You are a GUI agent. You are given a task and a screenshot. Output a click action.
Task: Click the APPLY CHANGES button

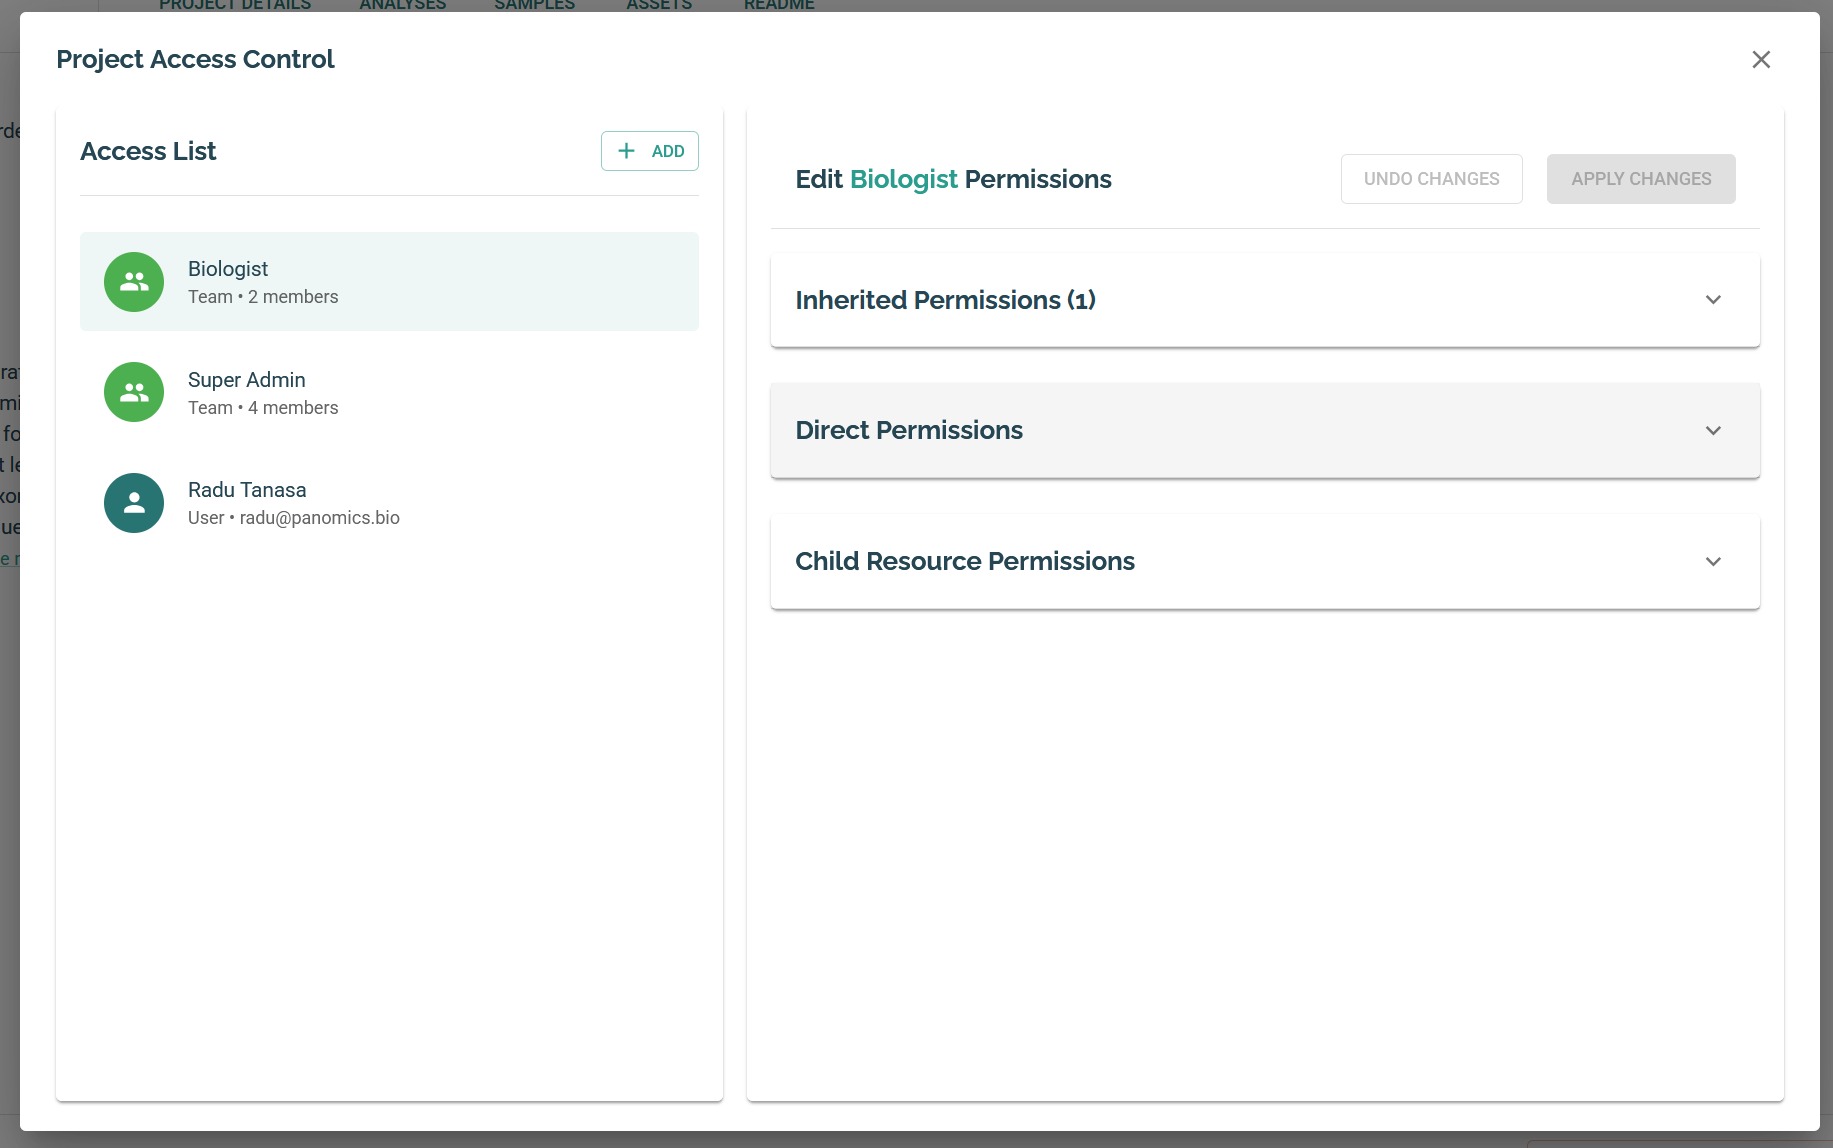pyautogui.click(x=1641, y=179)
